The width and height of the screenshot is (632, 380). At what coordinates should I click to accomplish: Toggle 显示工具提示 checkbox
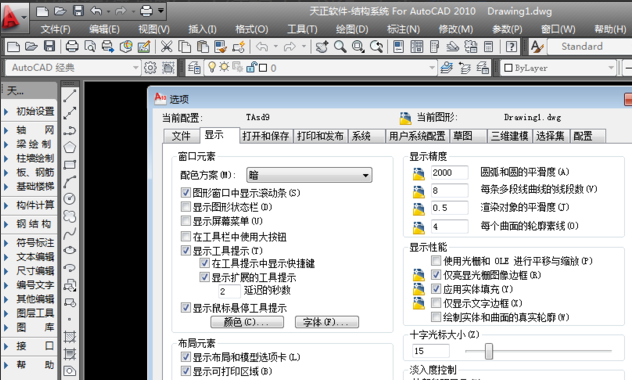pos(186,251)
